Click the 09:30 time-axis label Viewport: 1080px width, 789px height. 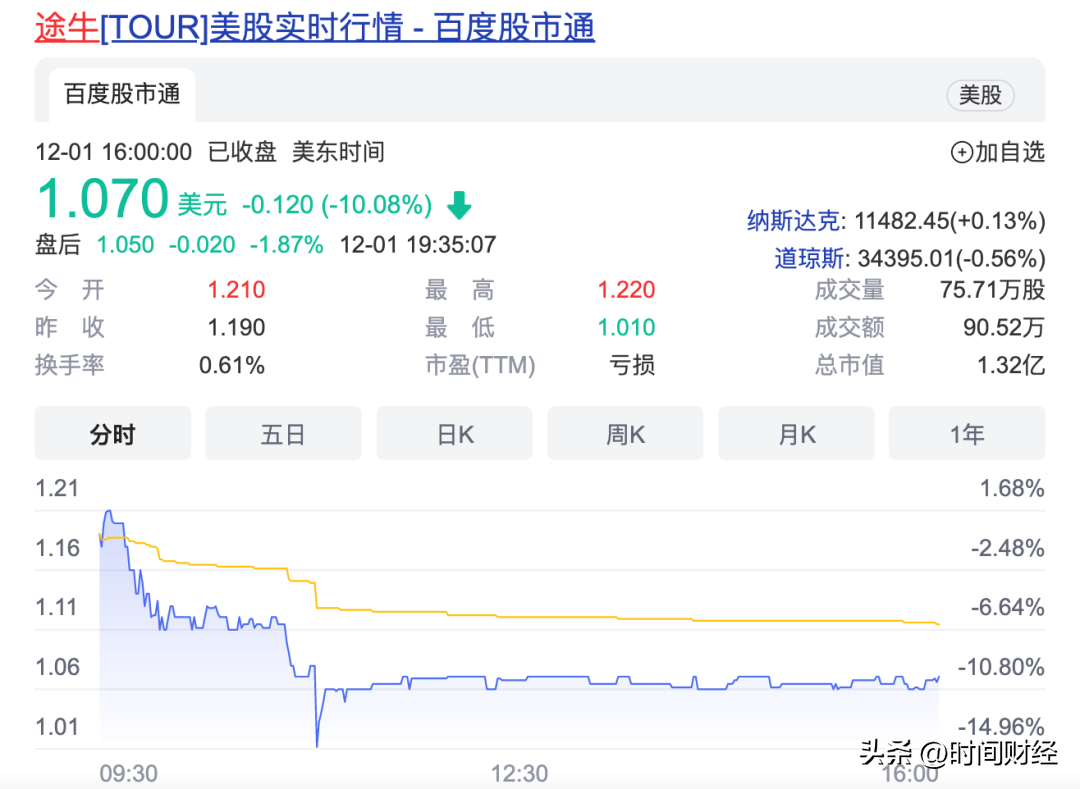click(x=129, y=773)
